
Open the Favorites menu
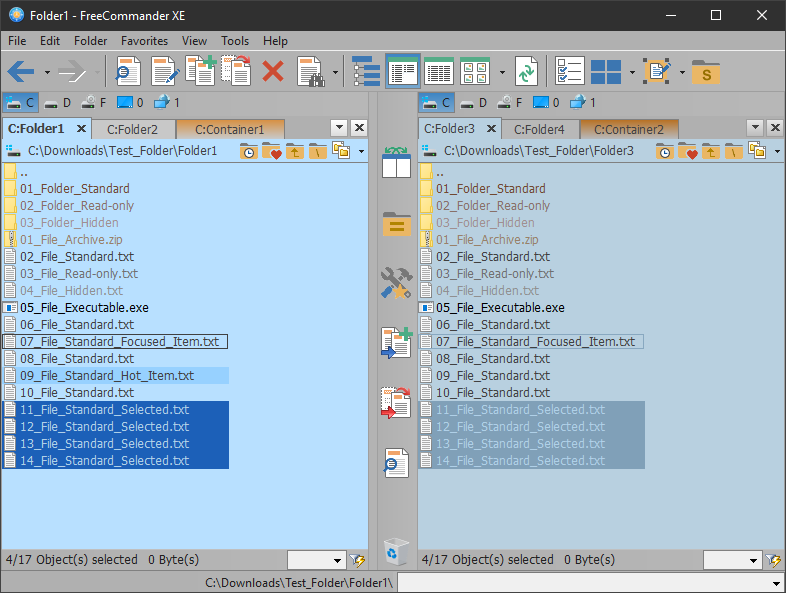(x=144, y=41)
